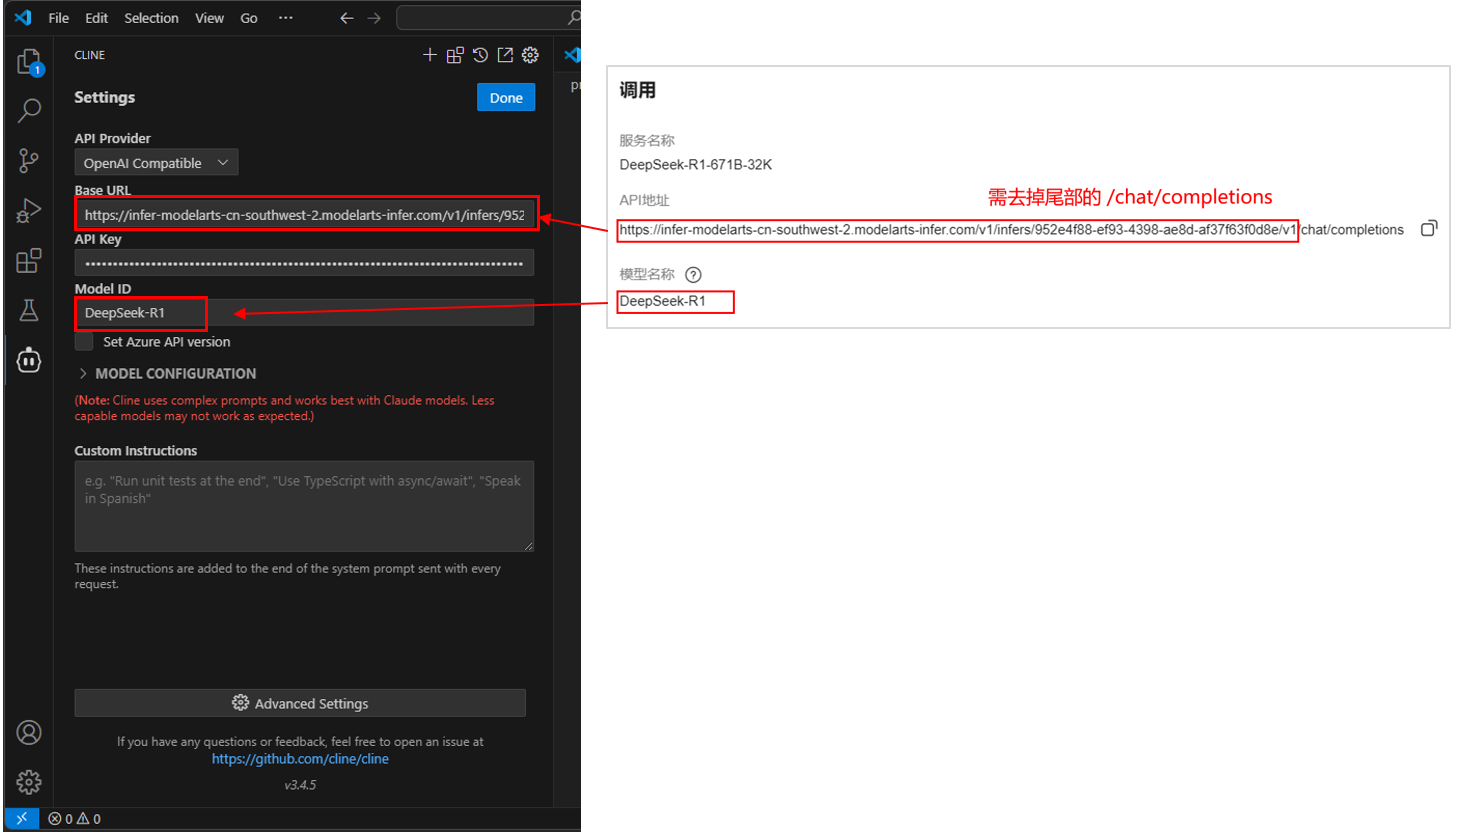The width and height of the screenshot is (1458, 833).
Task: Open the Edit menu
Action: [96, 18]
